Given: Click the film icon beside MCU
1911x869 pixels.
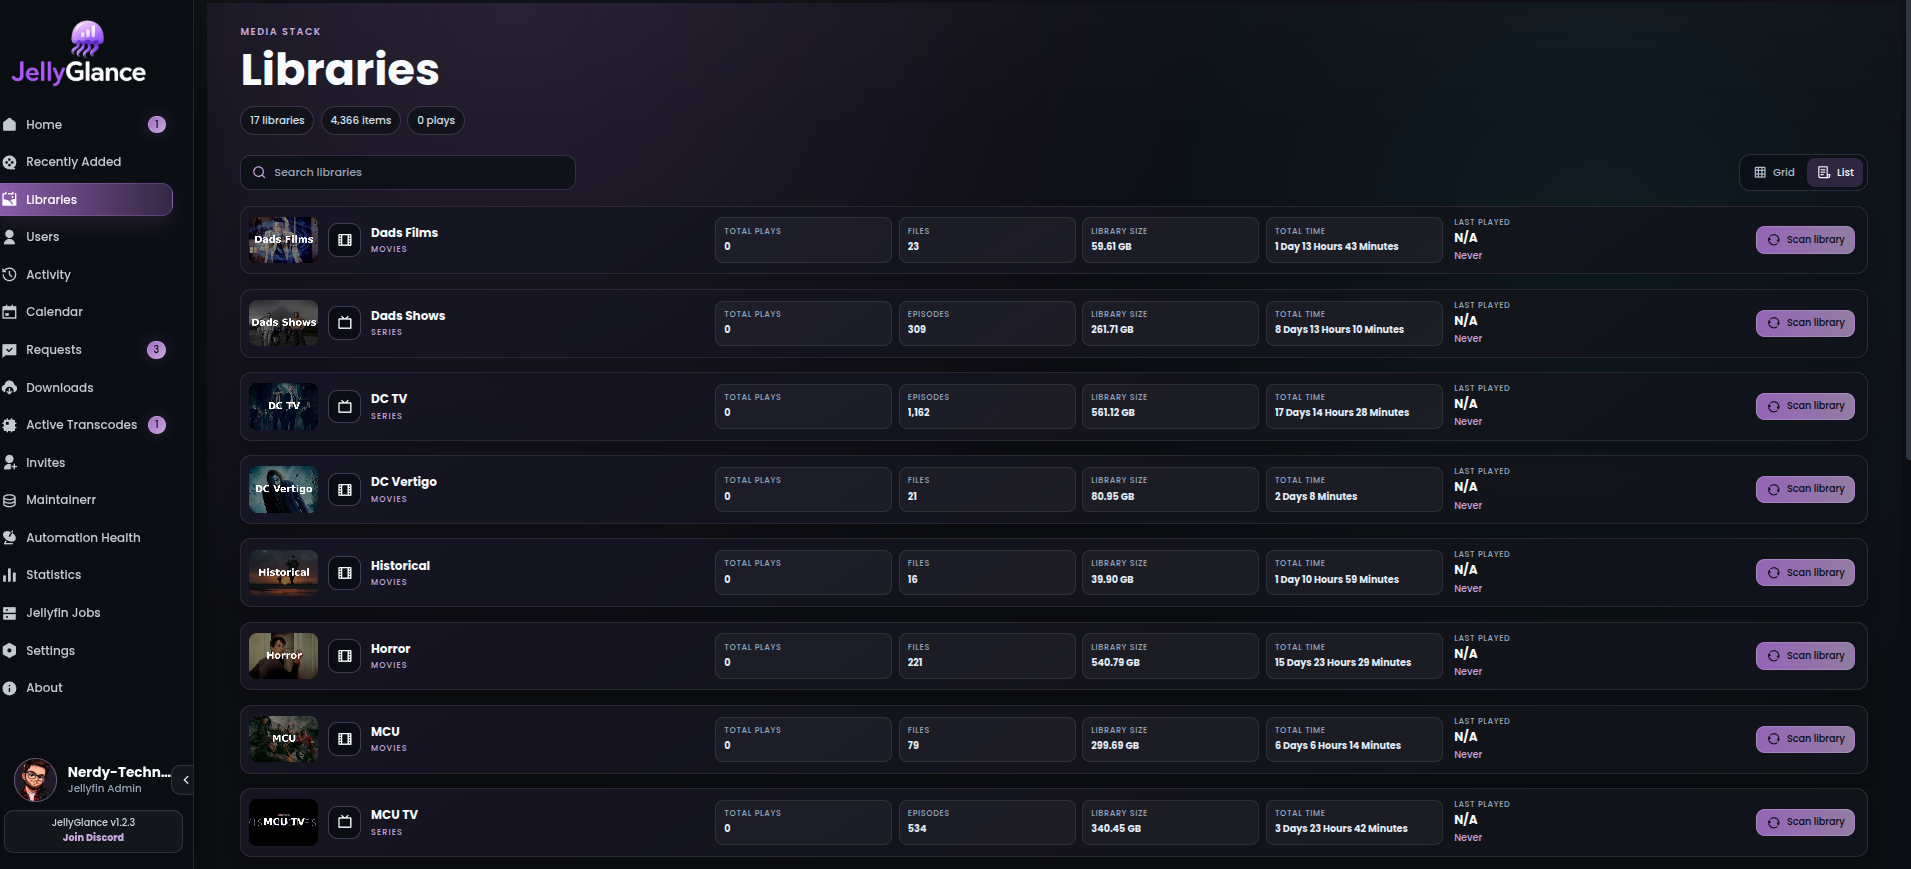Looking at the screenshot, I should pos(345,739).
